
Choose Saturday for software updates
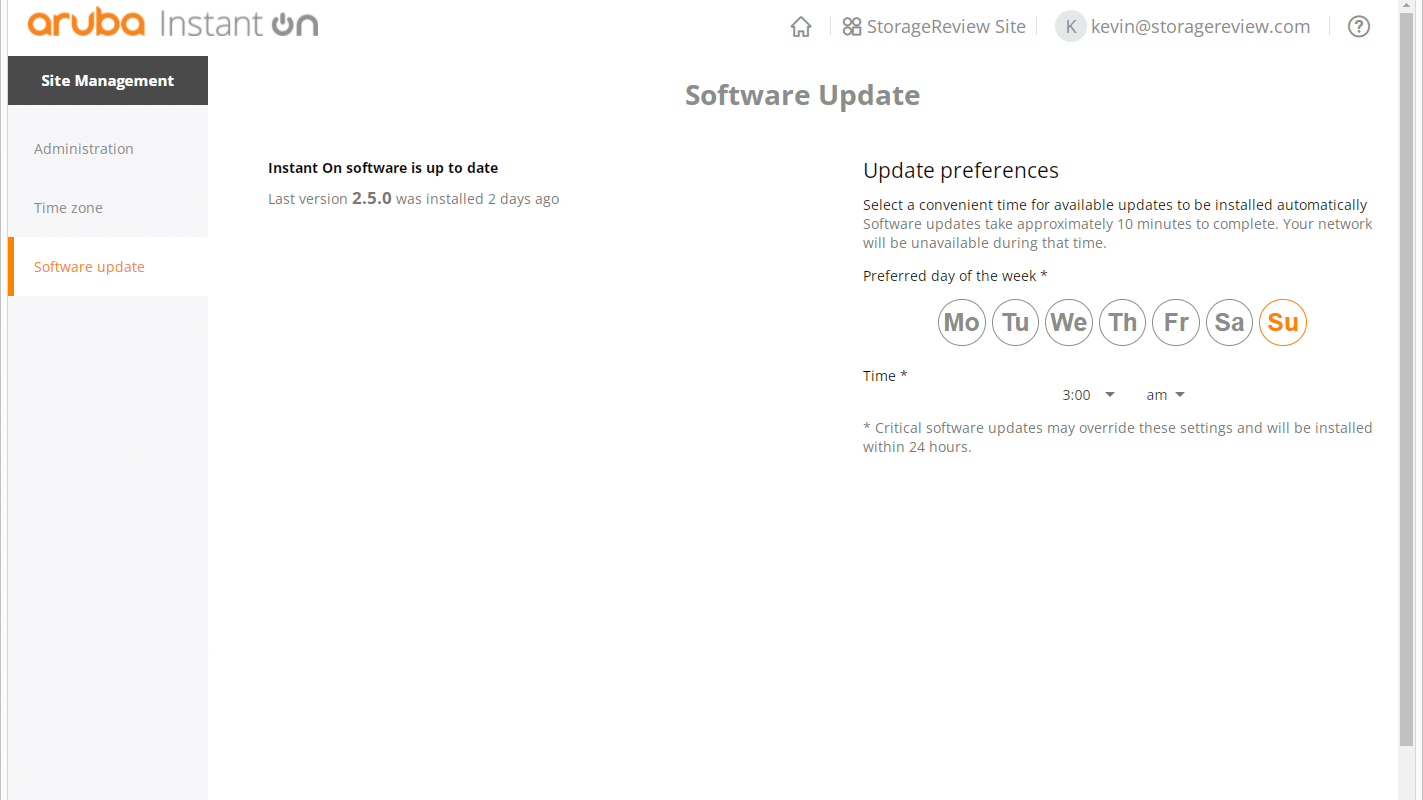click(x=1229, y=322)
